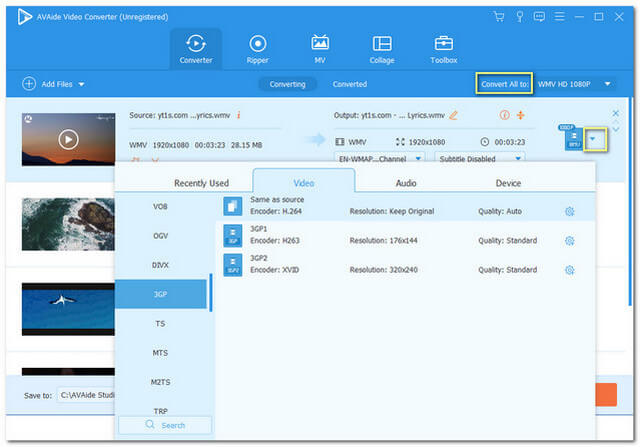Remove the first video with X icon
The width and height of the screenshot is (640, 447).
point(616,113)
